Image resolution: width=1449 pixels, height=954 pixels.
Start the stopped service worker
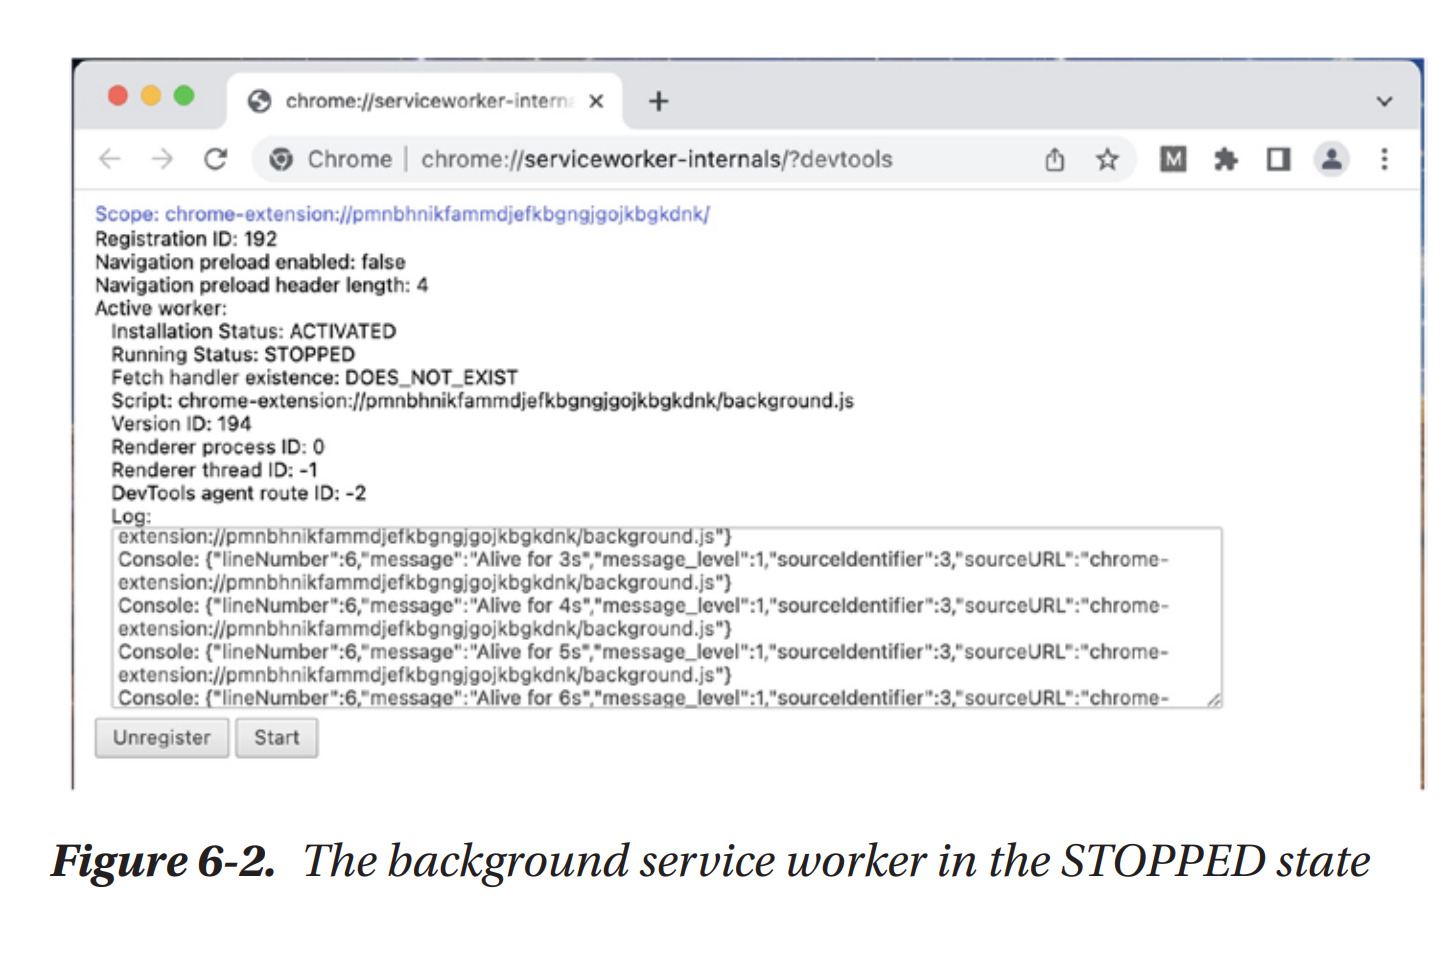276,738
